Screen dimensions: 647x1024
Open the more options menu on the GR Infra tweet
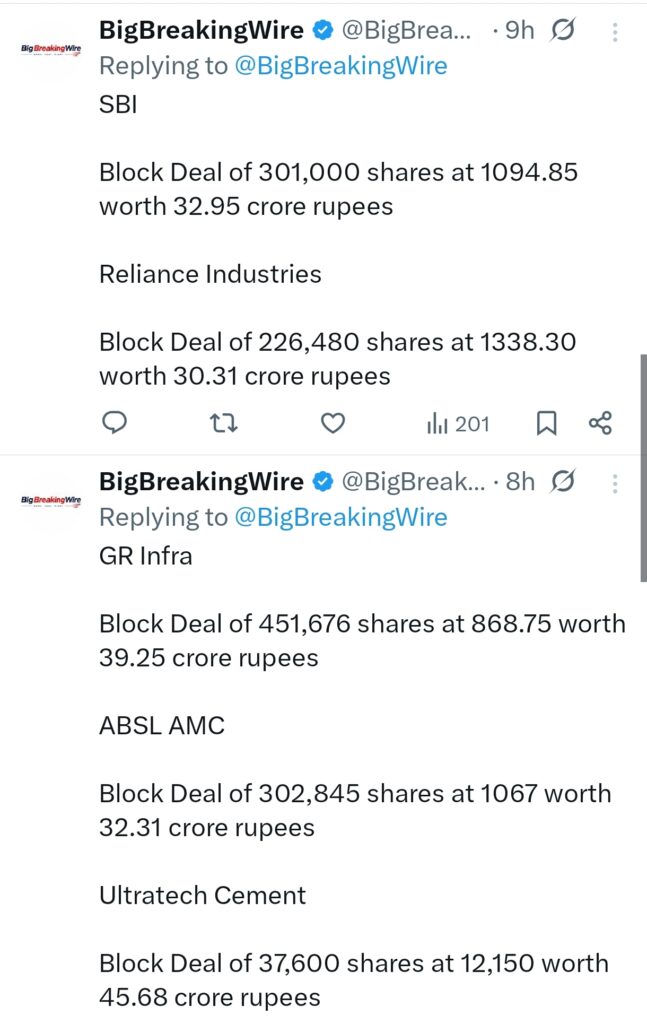point(615,483)
